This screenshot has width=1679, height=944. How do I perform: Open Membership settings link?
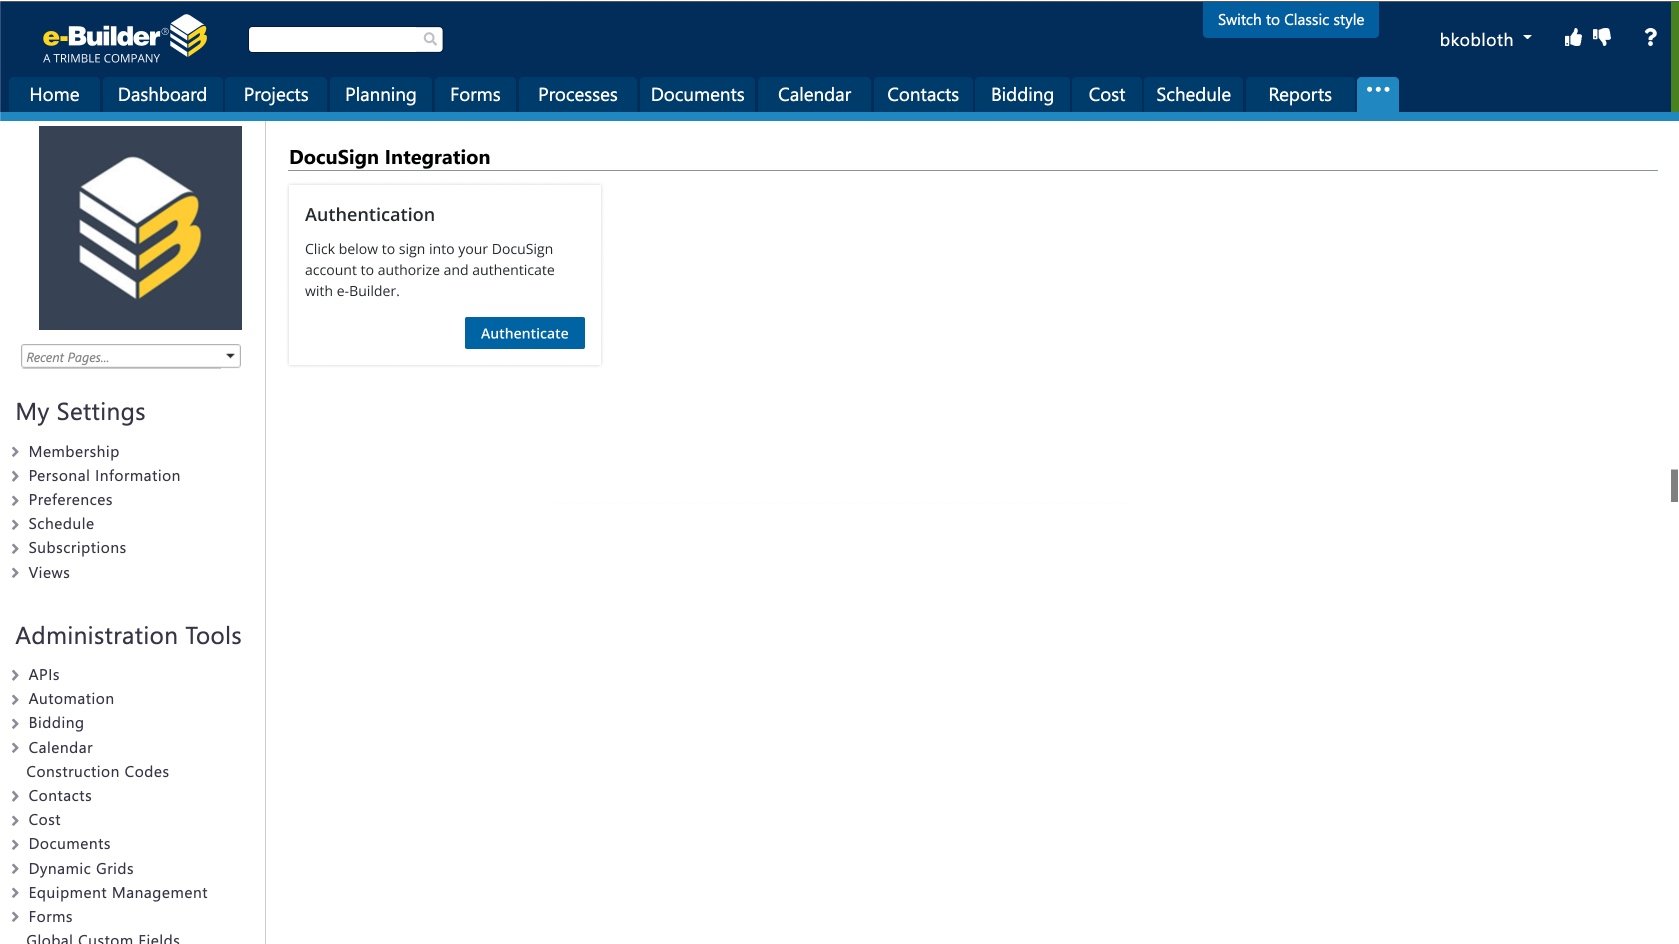pos(74,452)
